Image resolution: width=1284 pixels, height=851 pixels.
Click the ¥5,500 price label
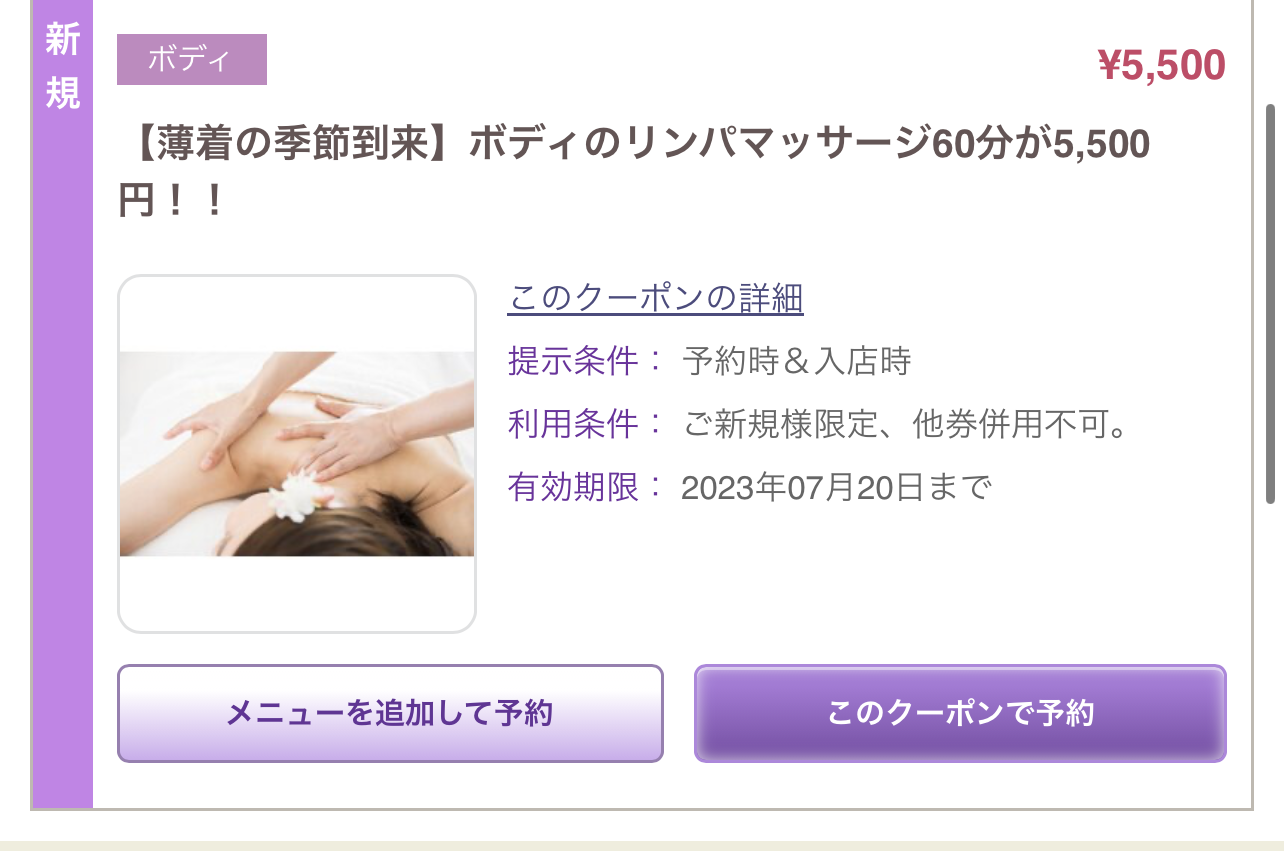click(1161, 66)
